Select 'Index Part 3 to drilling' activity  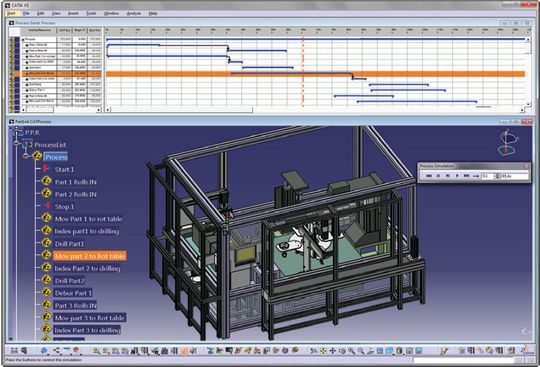(x=87, y=331)
